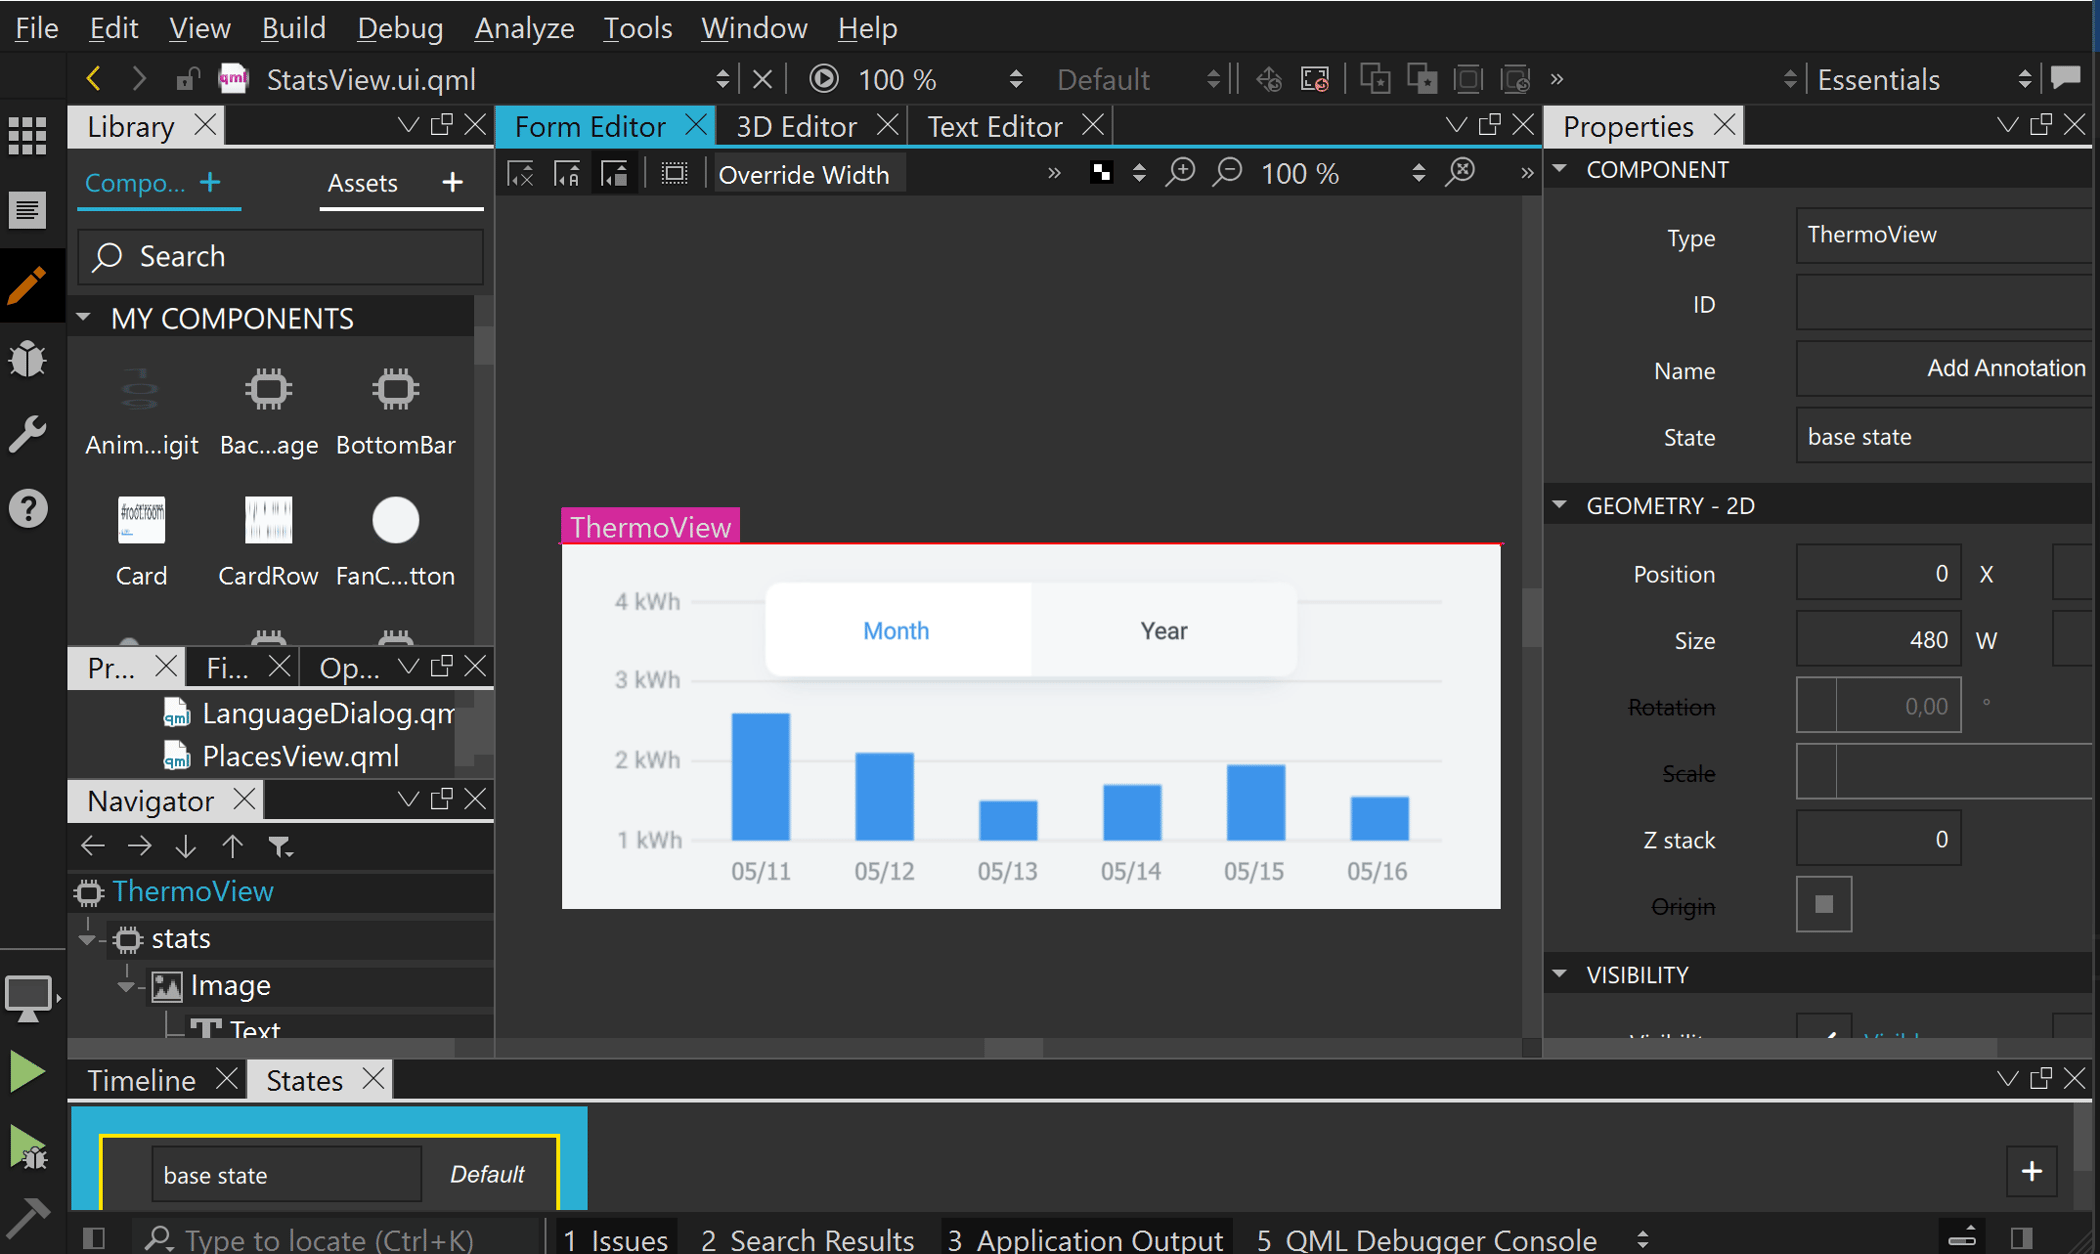This screenshot has height=1254, width=2100.
Task: Click the Search field in the Library panel
Action: [280, 256]
